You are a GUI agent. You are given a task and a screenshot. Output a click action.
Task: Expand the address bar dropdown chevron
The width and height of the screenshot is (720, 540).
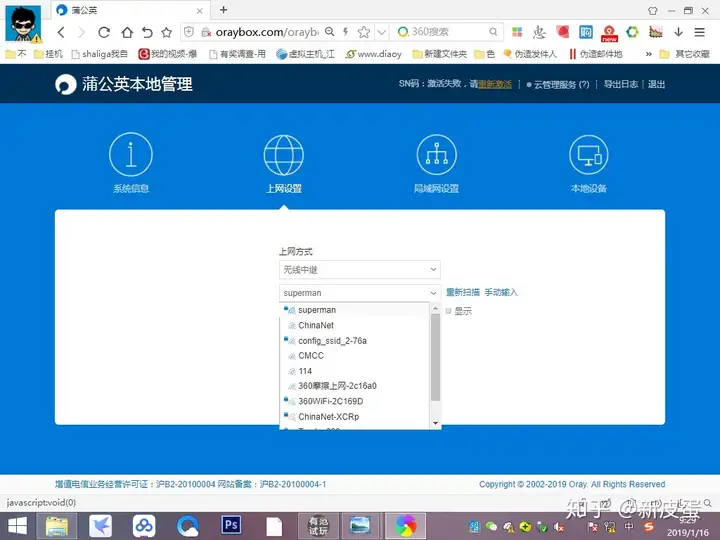click(x=381, y=32)
